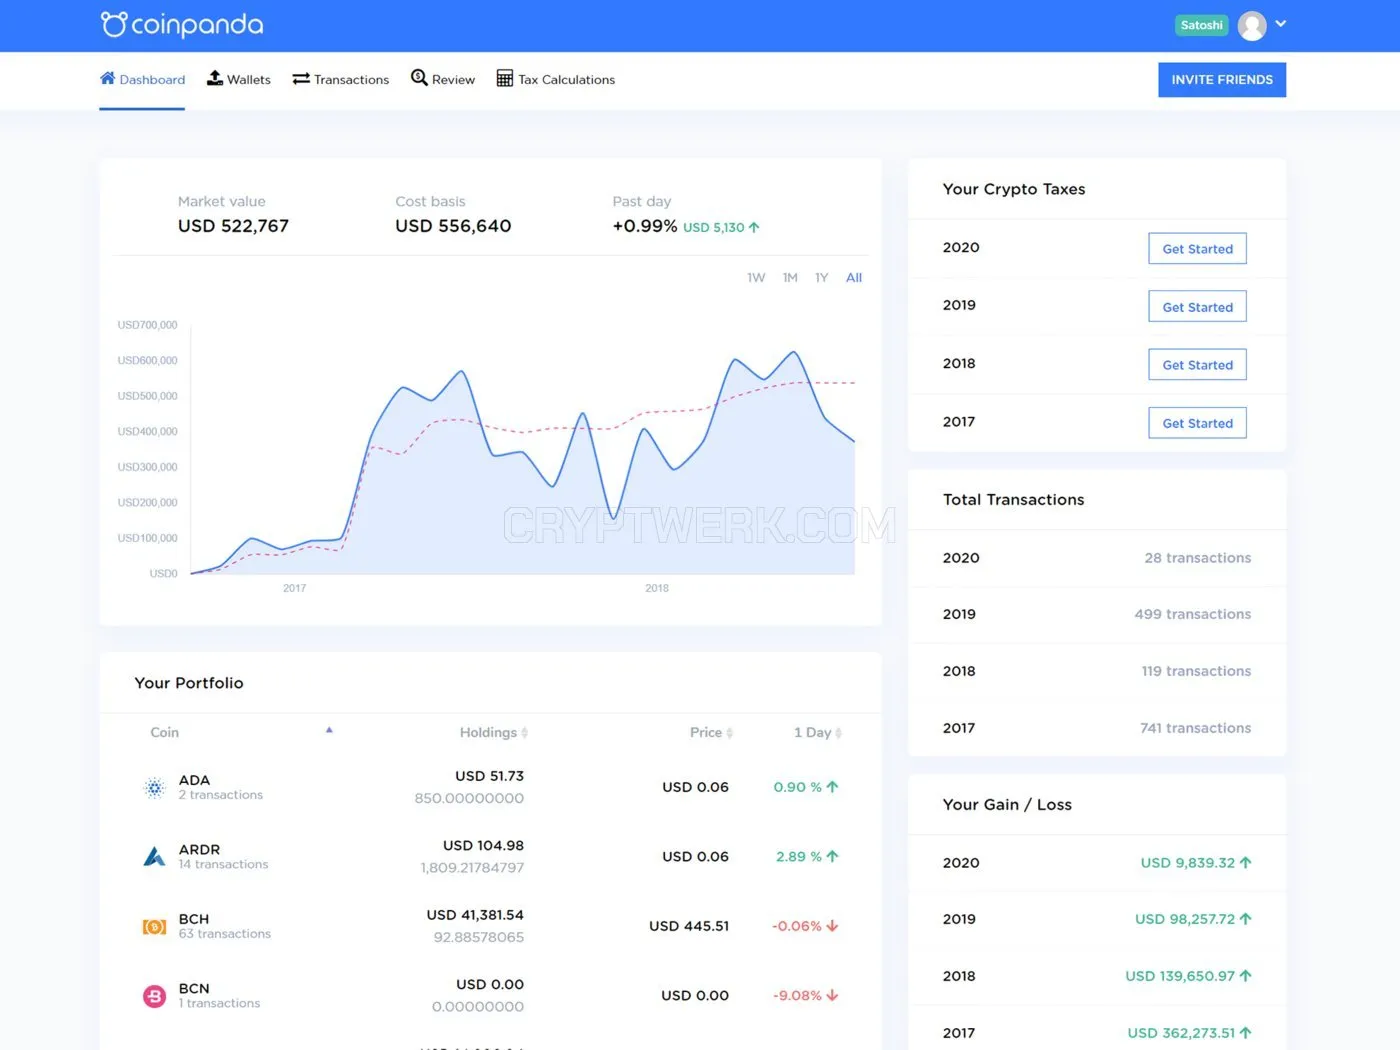Click the Review magnifier icon
Image resolution: width=1400 pixels, height=1050 pixels.
pos(419,78)
